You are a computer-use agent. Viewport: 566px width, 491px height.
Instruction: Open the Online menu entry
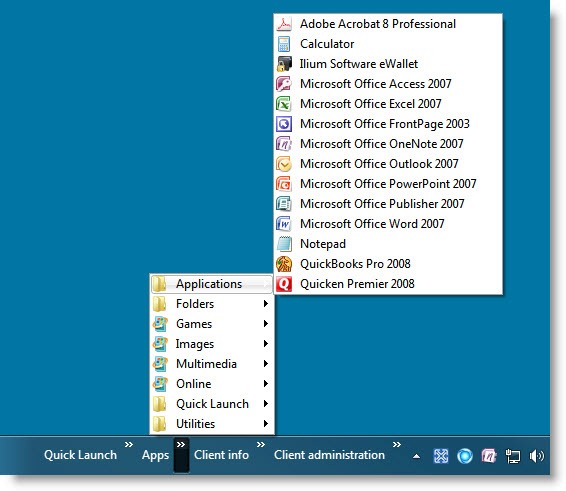pyautogui.click(x=212, y=384)
